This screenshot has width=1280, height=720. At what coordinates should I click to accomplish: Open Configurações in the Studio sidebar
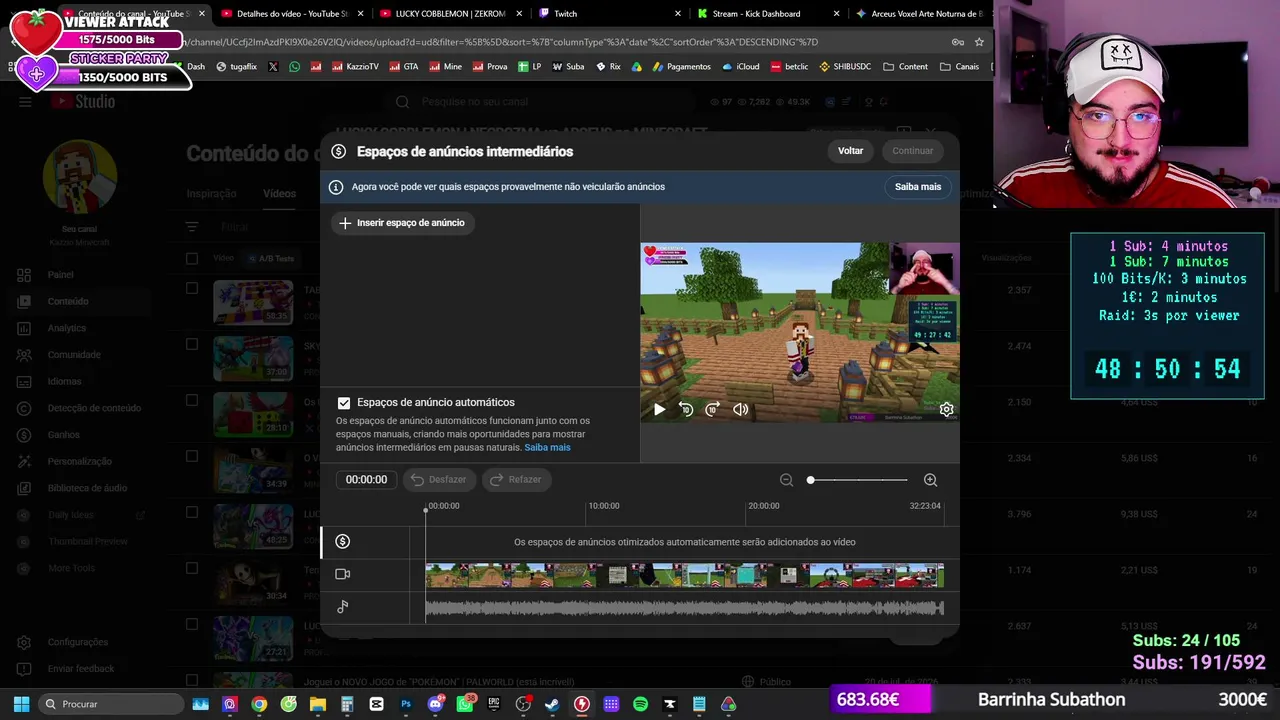(x=77, y=642)
